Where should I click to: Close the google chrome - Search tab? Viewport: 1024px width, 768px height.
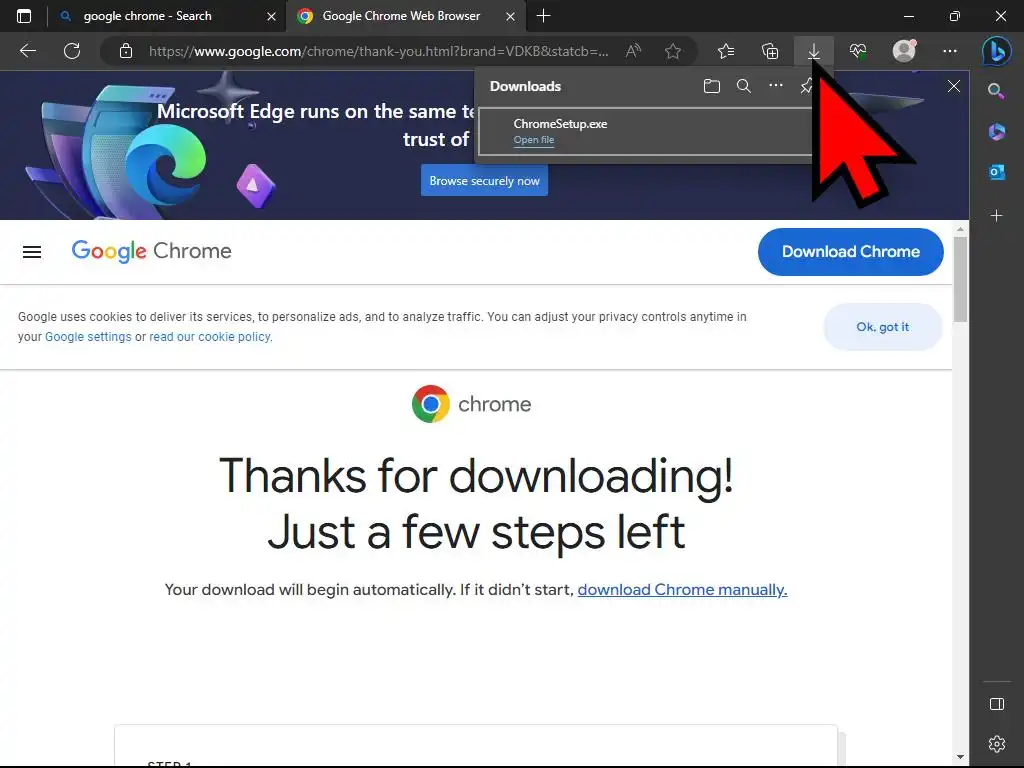[x=272, y=16]
